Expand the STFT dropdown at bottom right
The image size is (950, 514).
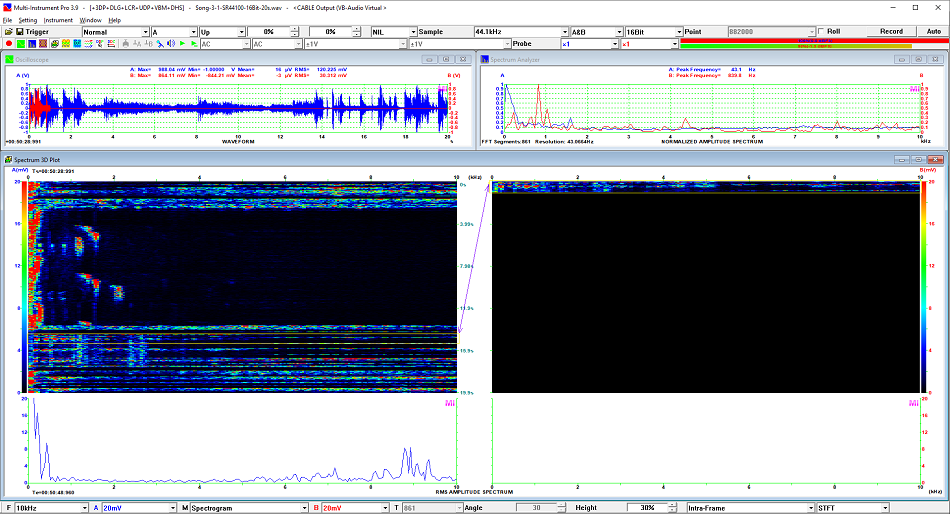point(884,508)
